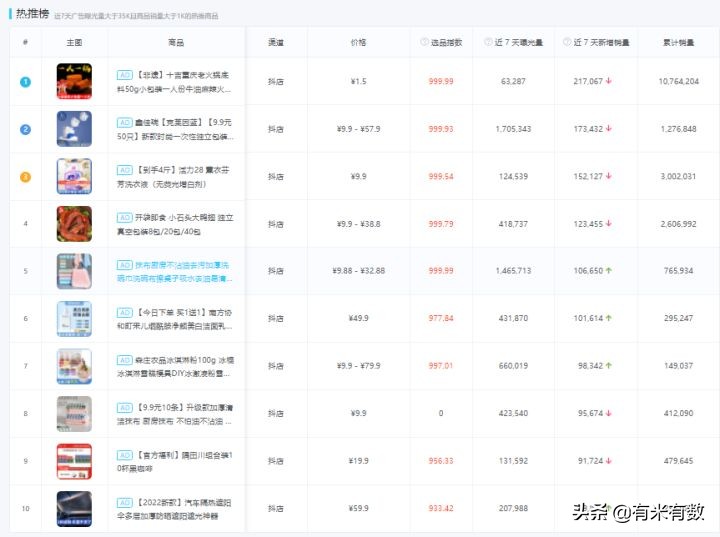Open the rank 2 blue product thumbnail
Image resolution: width=720 pixels, height=537 pixels.
click(x=74, y=129)
